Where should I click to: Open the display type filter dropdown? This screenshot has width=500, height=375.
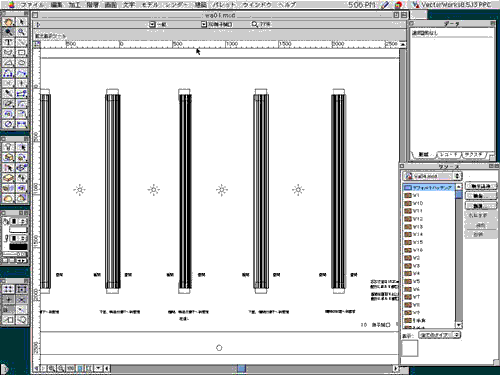[x=440, y=335]
